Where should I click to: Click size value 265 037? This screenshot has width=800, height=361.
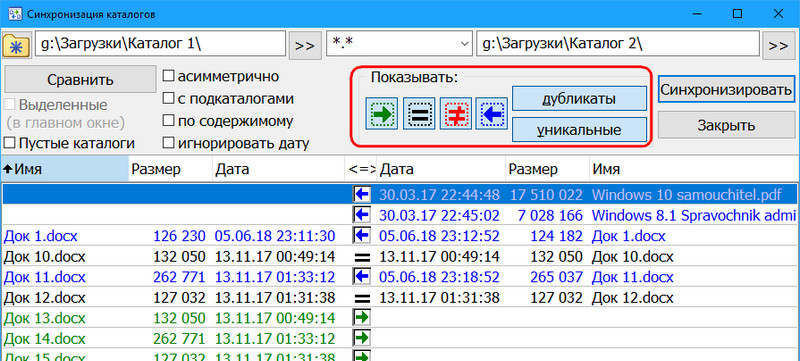pyautogui.click(x=556, y=277)
